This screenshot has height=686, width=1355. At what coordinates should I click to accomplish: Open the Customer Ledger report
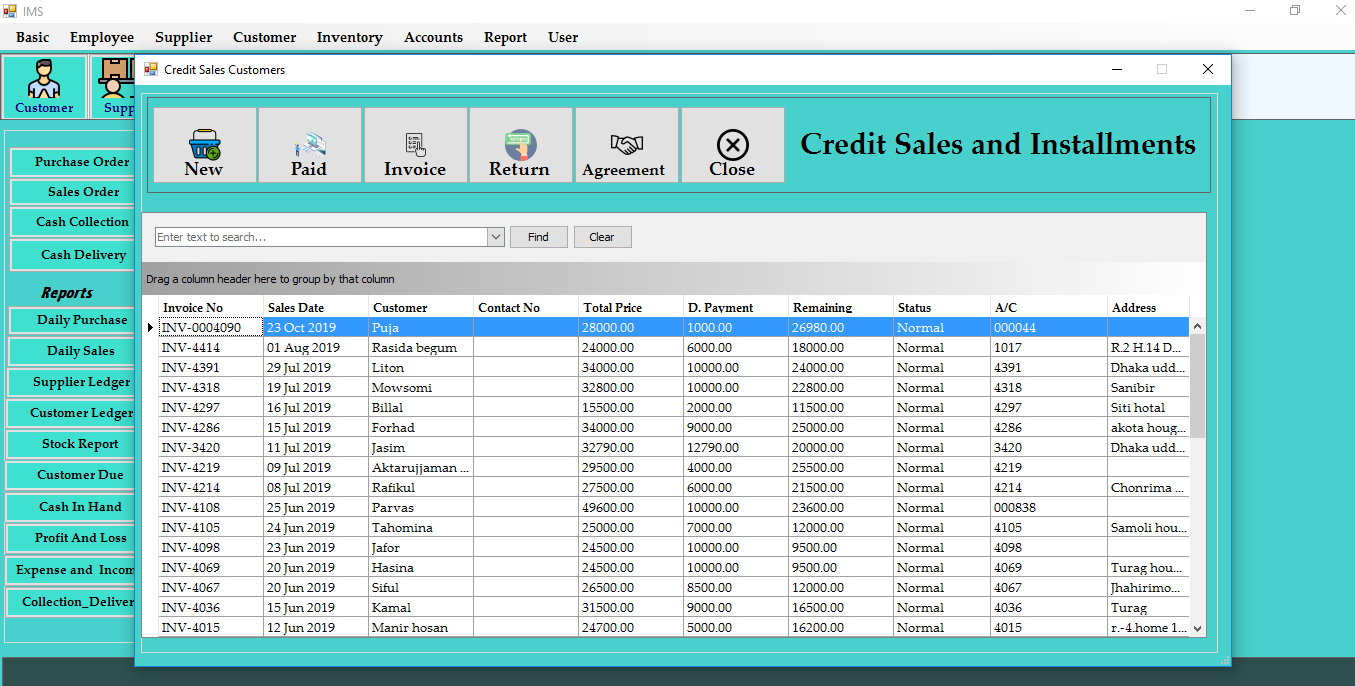click(70, 413)
